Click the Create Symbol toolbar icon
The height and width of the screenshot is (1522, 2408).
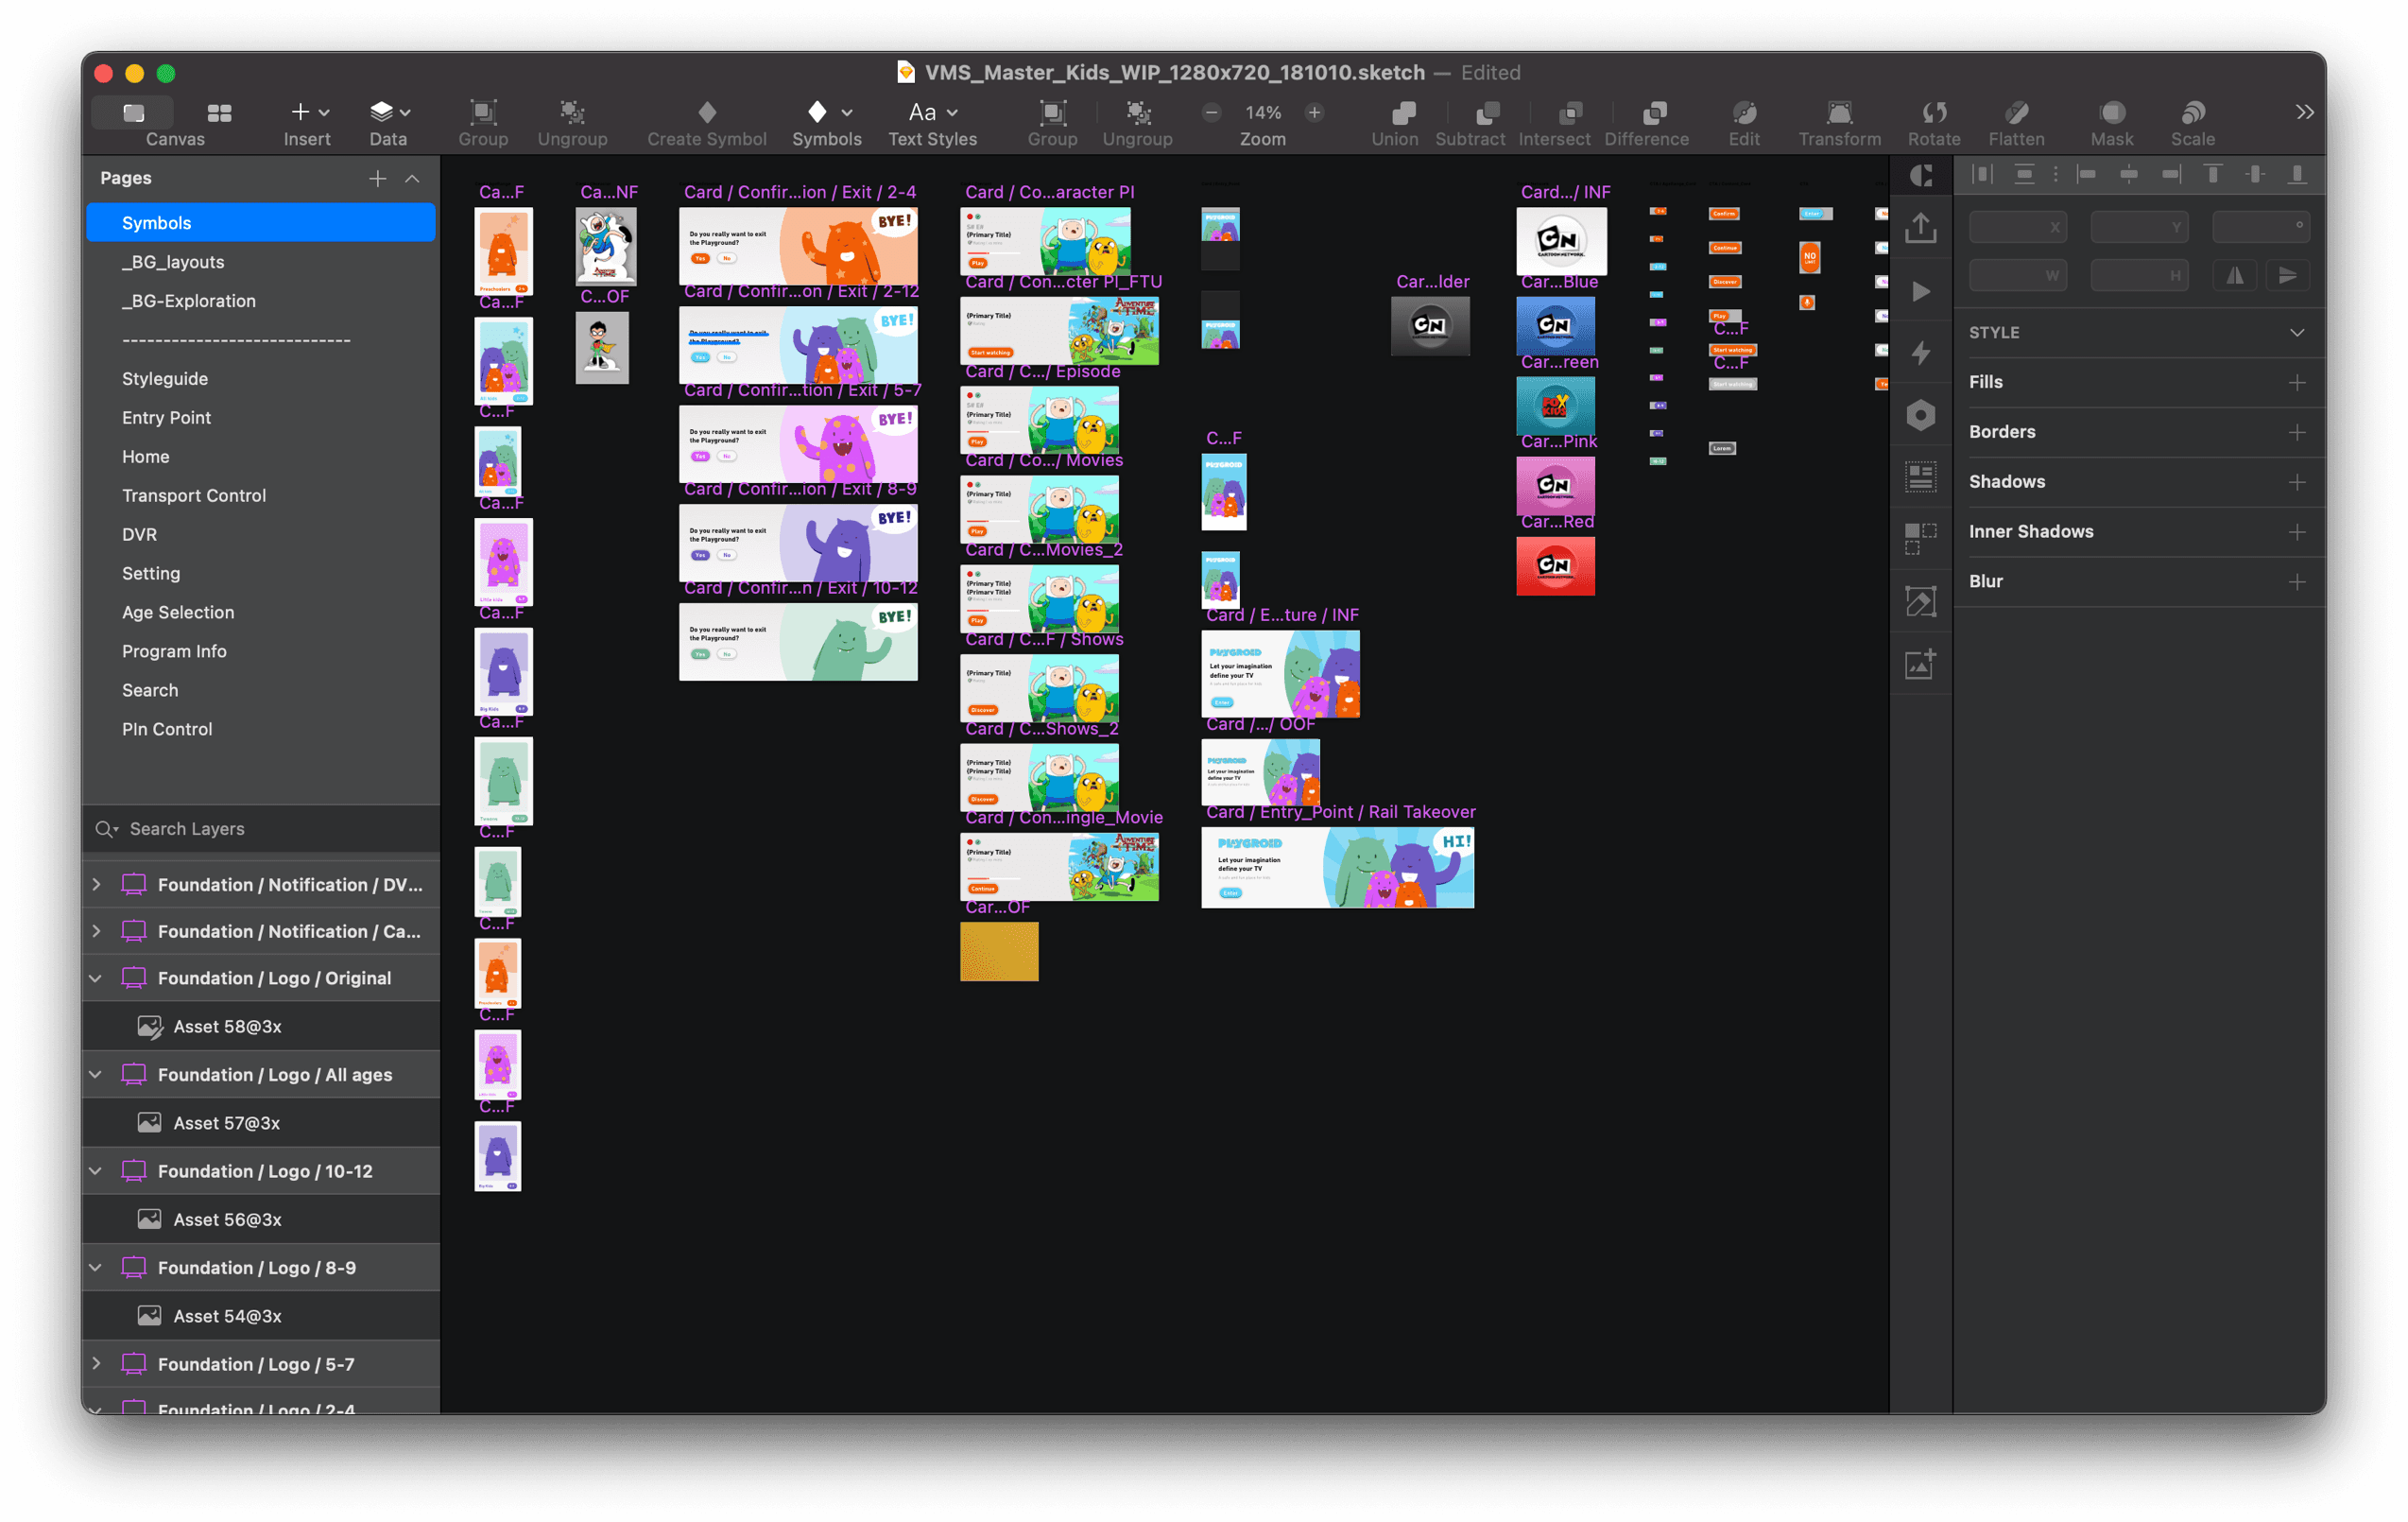coord(706,112)
